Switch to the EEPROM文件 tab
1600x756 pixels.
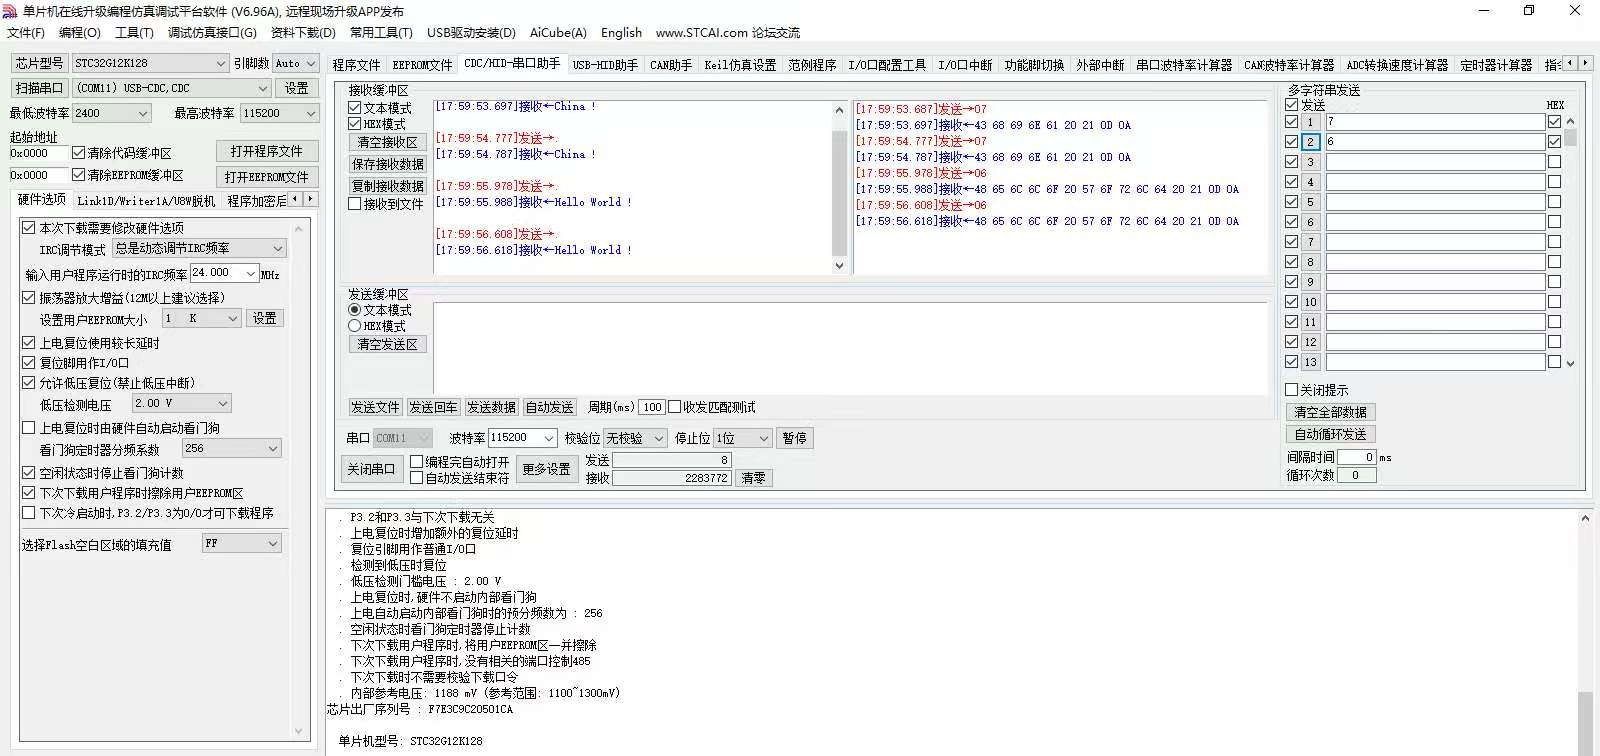click(422, 65)
